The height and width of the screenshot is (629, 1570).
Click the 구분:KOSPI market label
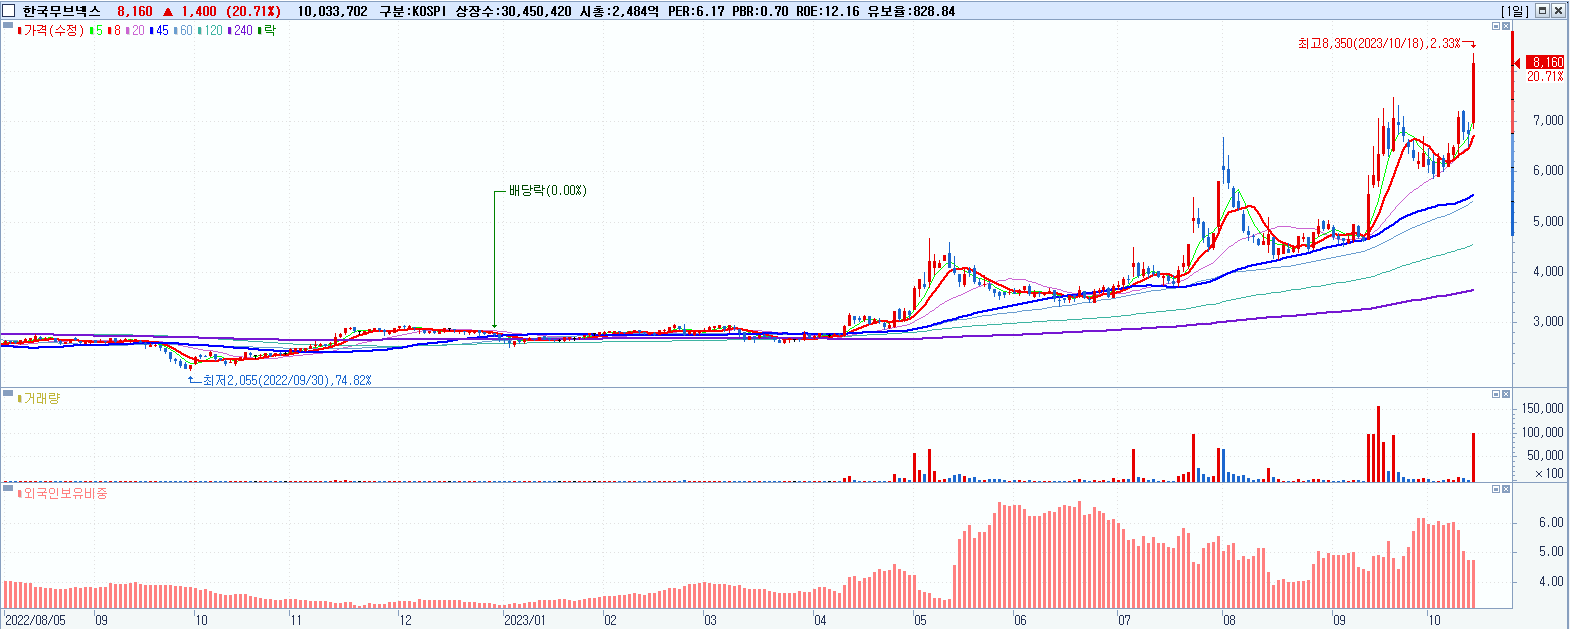(414, 11)
